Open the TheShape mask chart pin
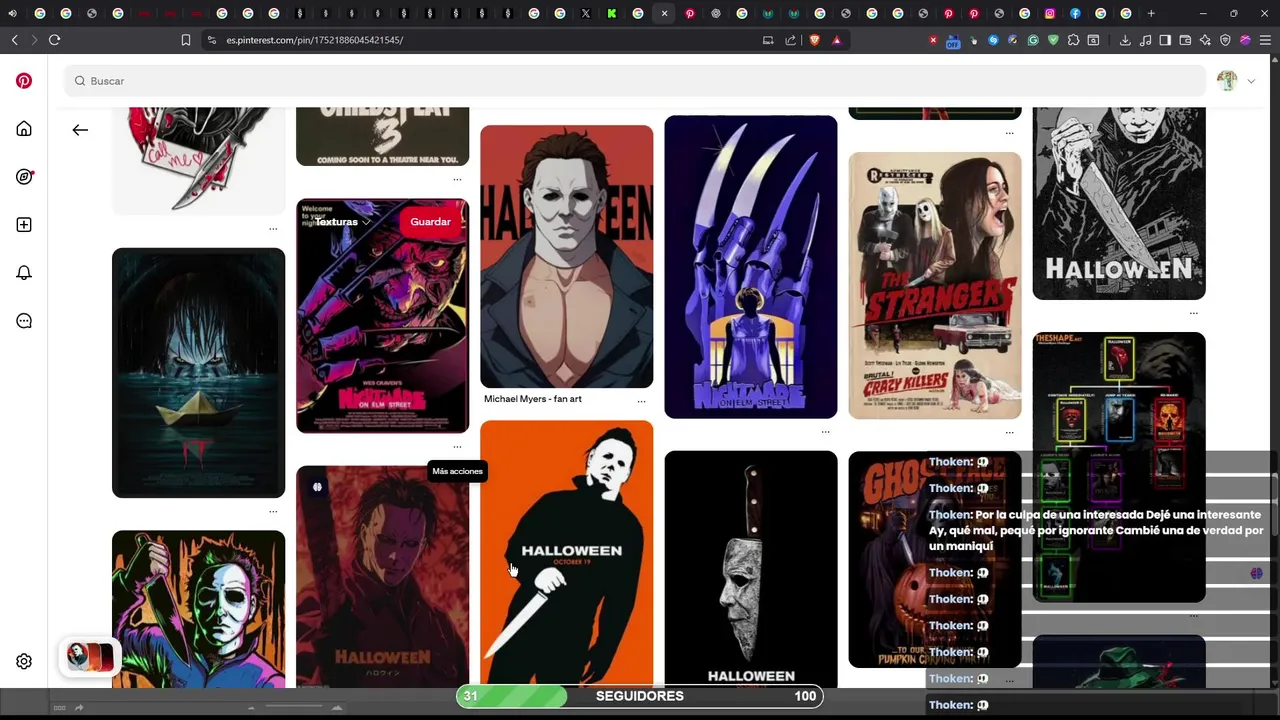The height and width of the screenshot is (720, 1280). (x=1119, y=467)
